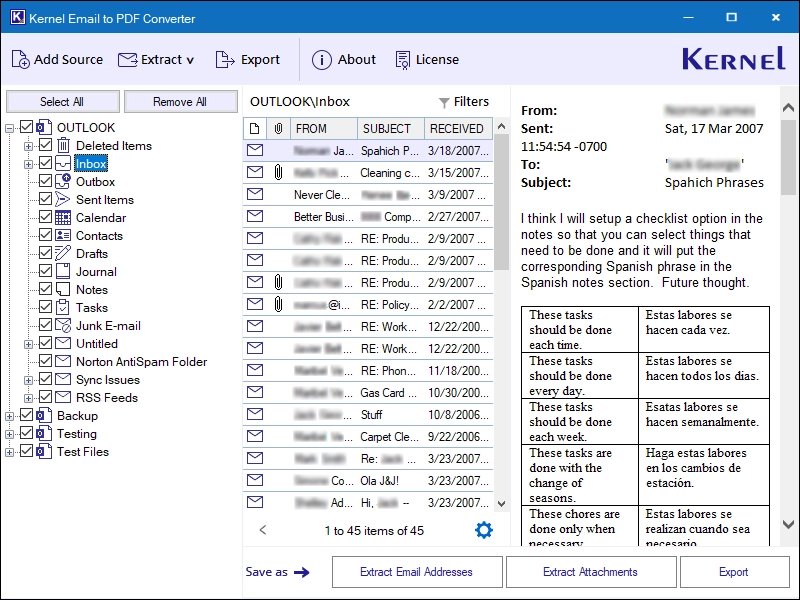Click the Contacts card icon
This screenshot has width=800, height=600.
coord(63,235)
